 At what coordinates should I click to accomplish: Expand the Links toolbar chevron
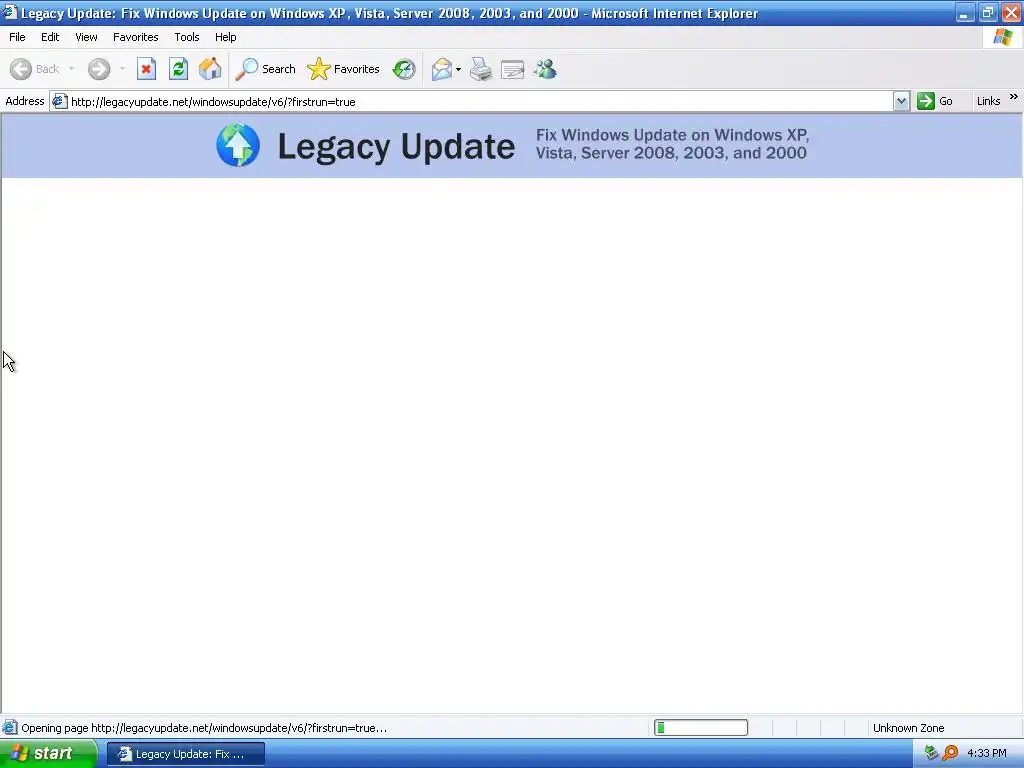pyautogui.click(x=1014, y=97)
